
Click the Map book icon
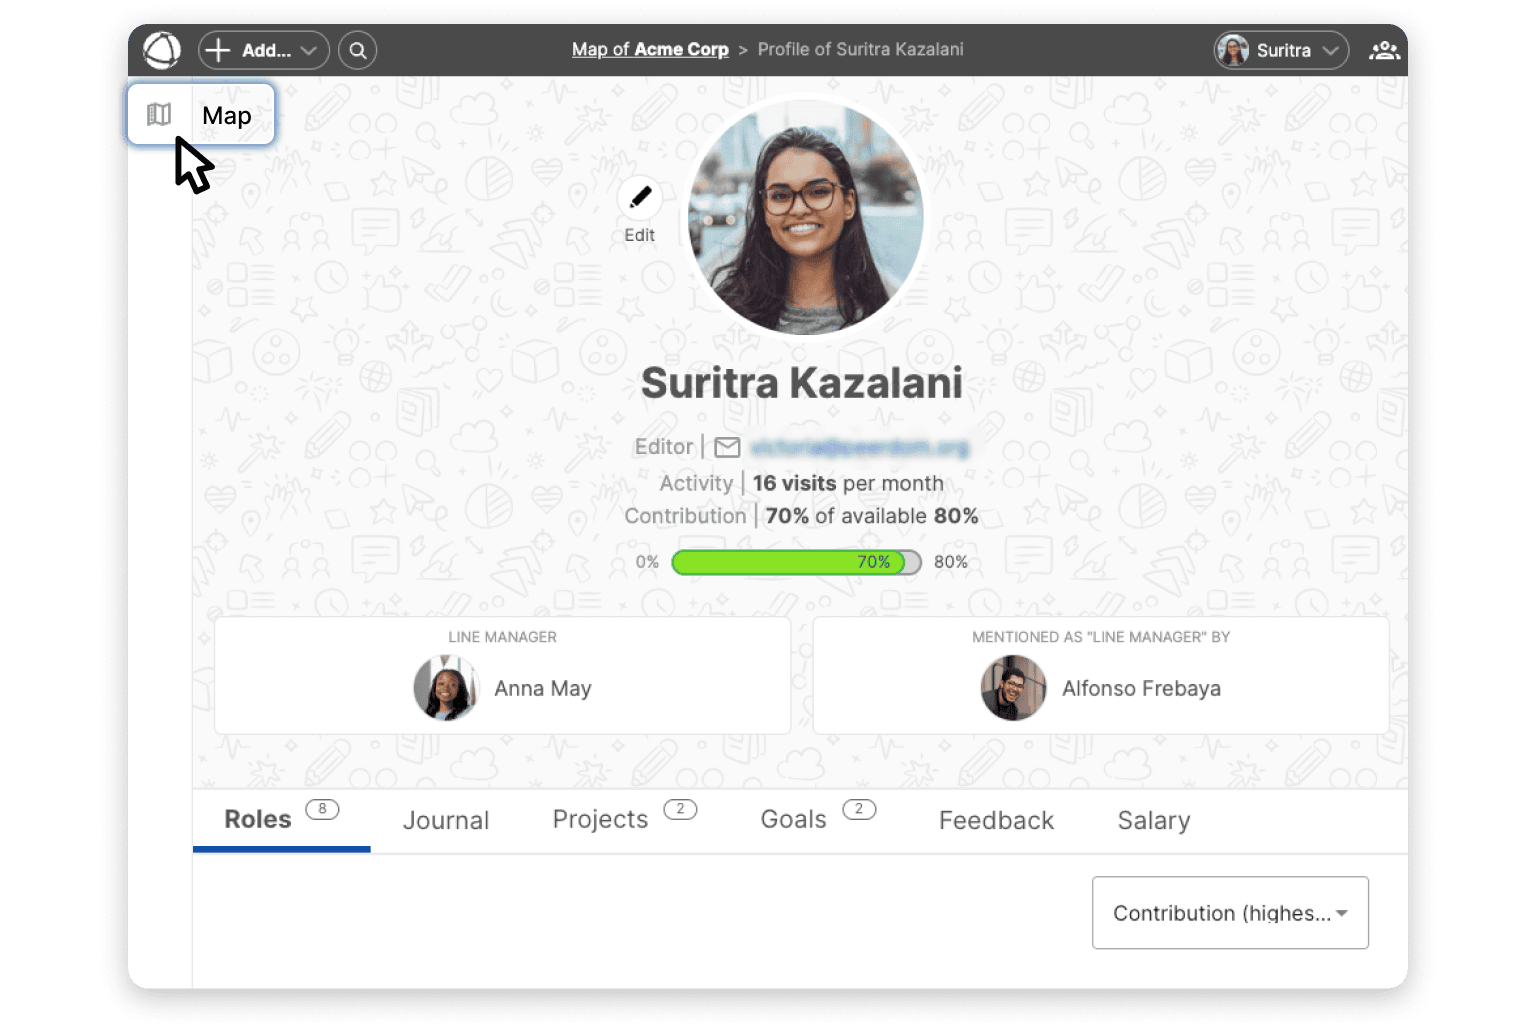[159, 115]
